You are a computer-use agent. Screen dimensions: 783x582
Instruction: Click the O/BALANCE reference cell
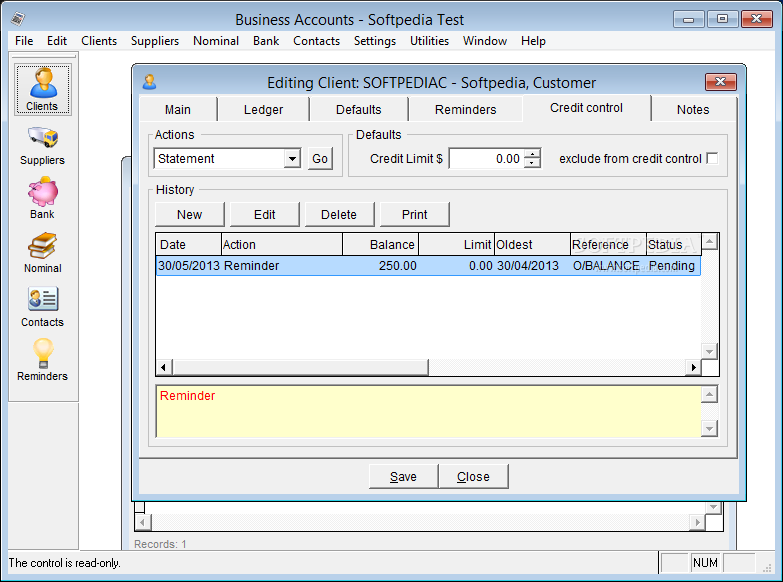point(606,265)
